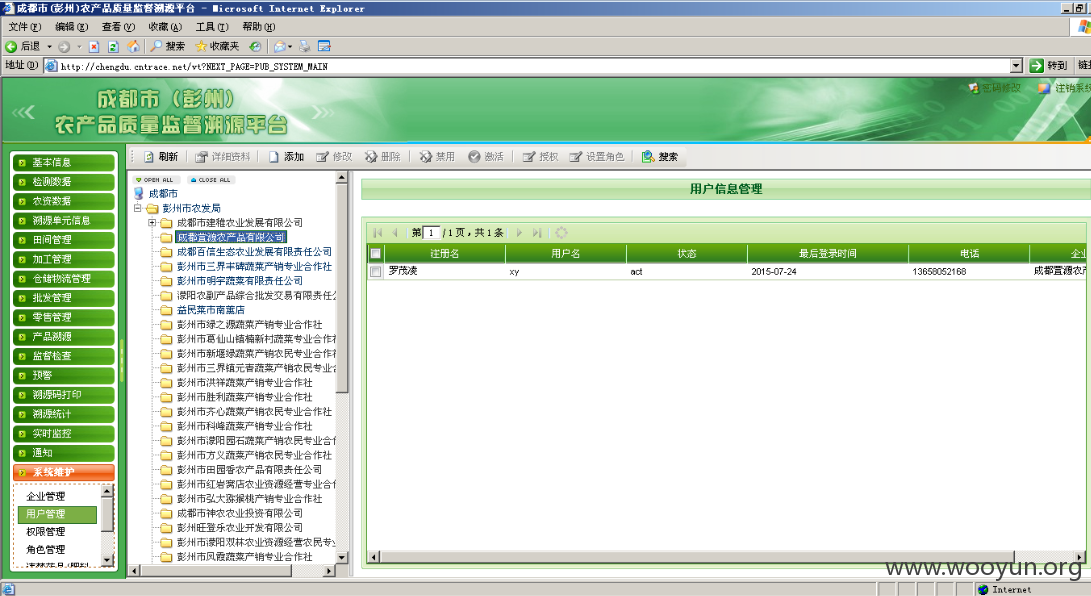The image size is (1091, 596).
Task: Open the Back button history dropdown arrow
Action: coord(49,47)
